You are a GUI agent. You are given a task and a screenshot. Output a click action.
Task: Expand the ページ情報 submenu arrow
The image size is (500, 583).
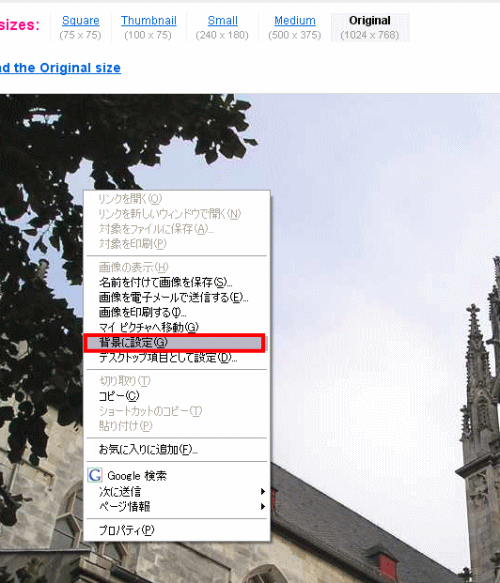point(263,506)
